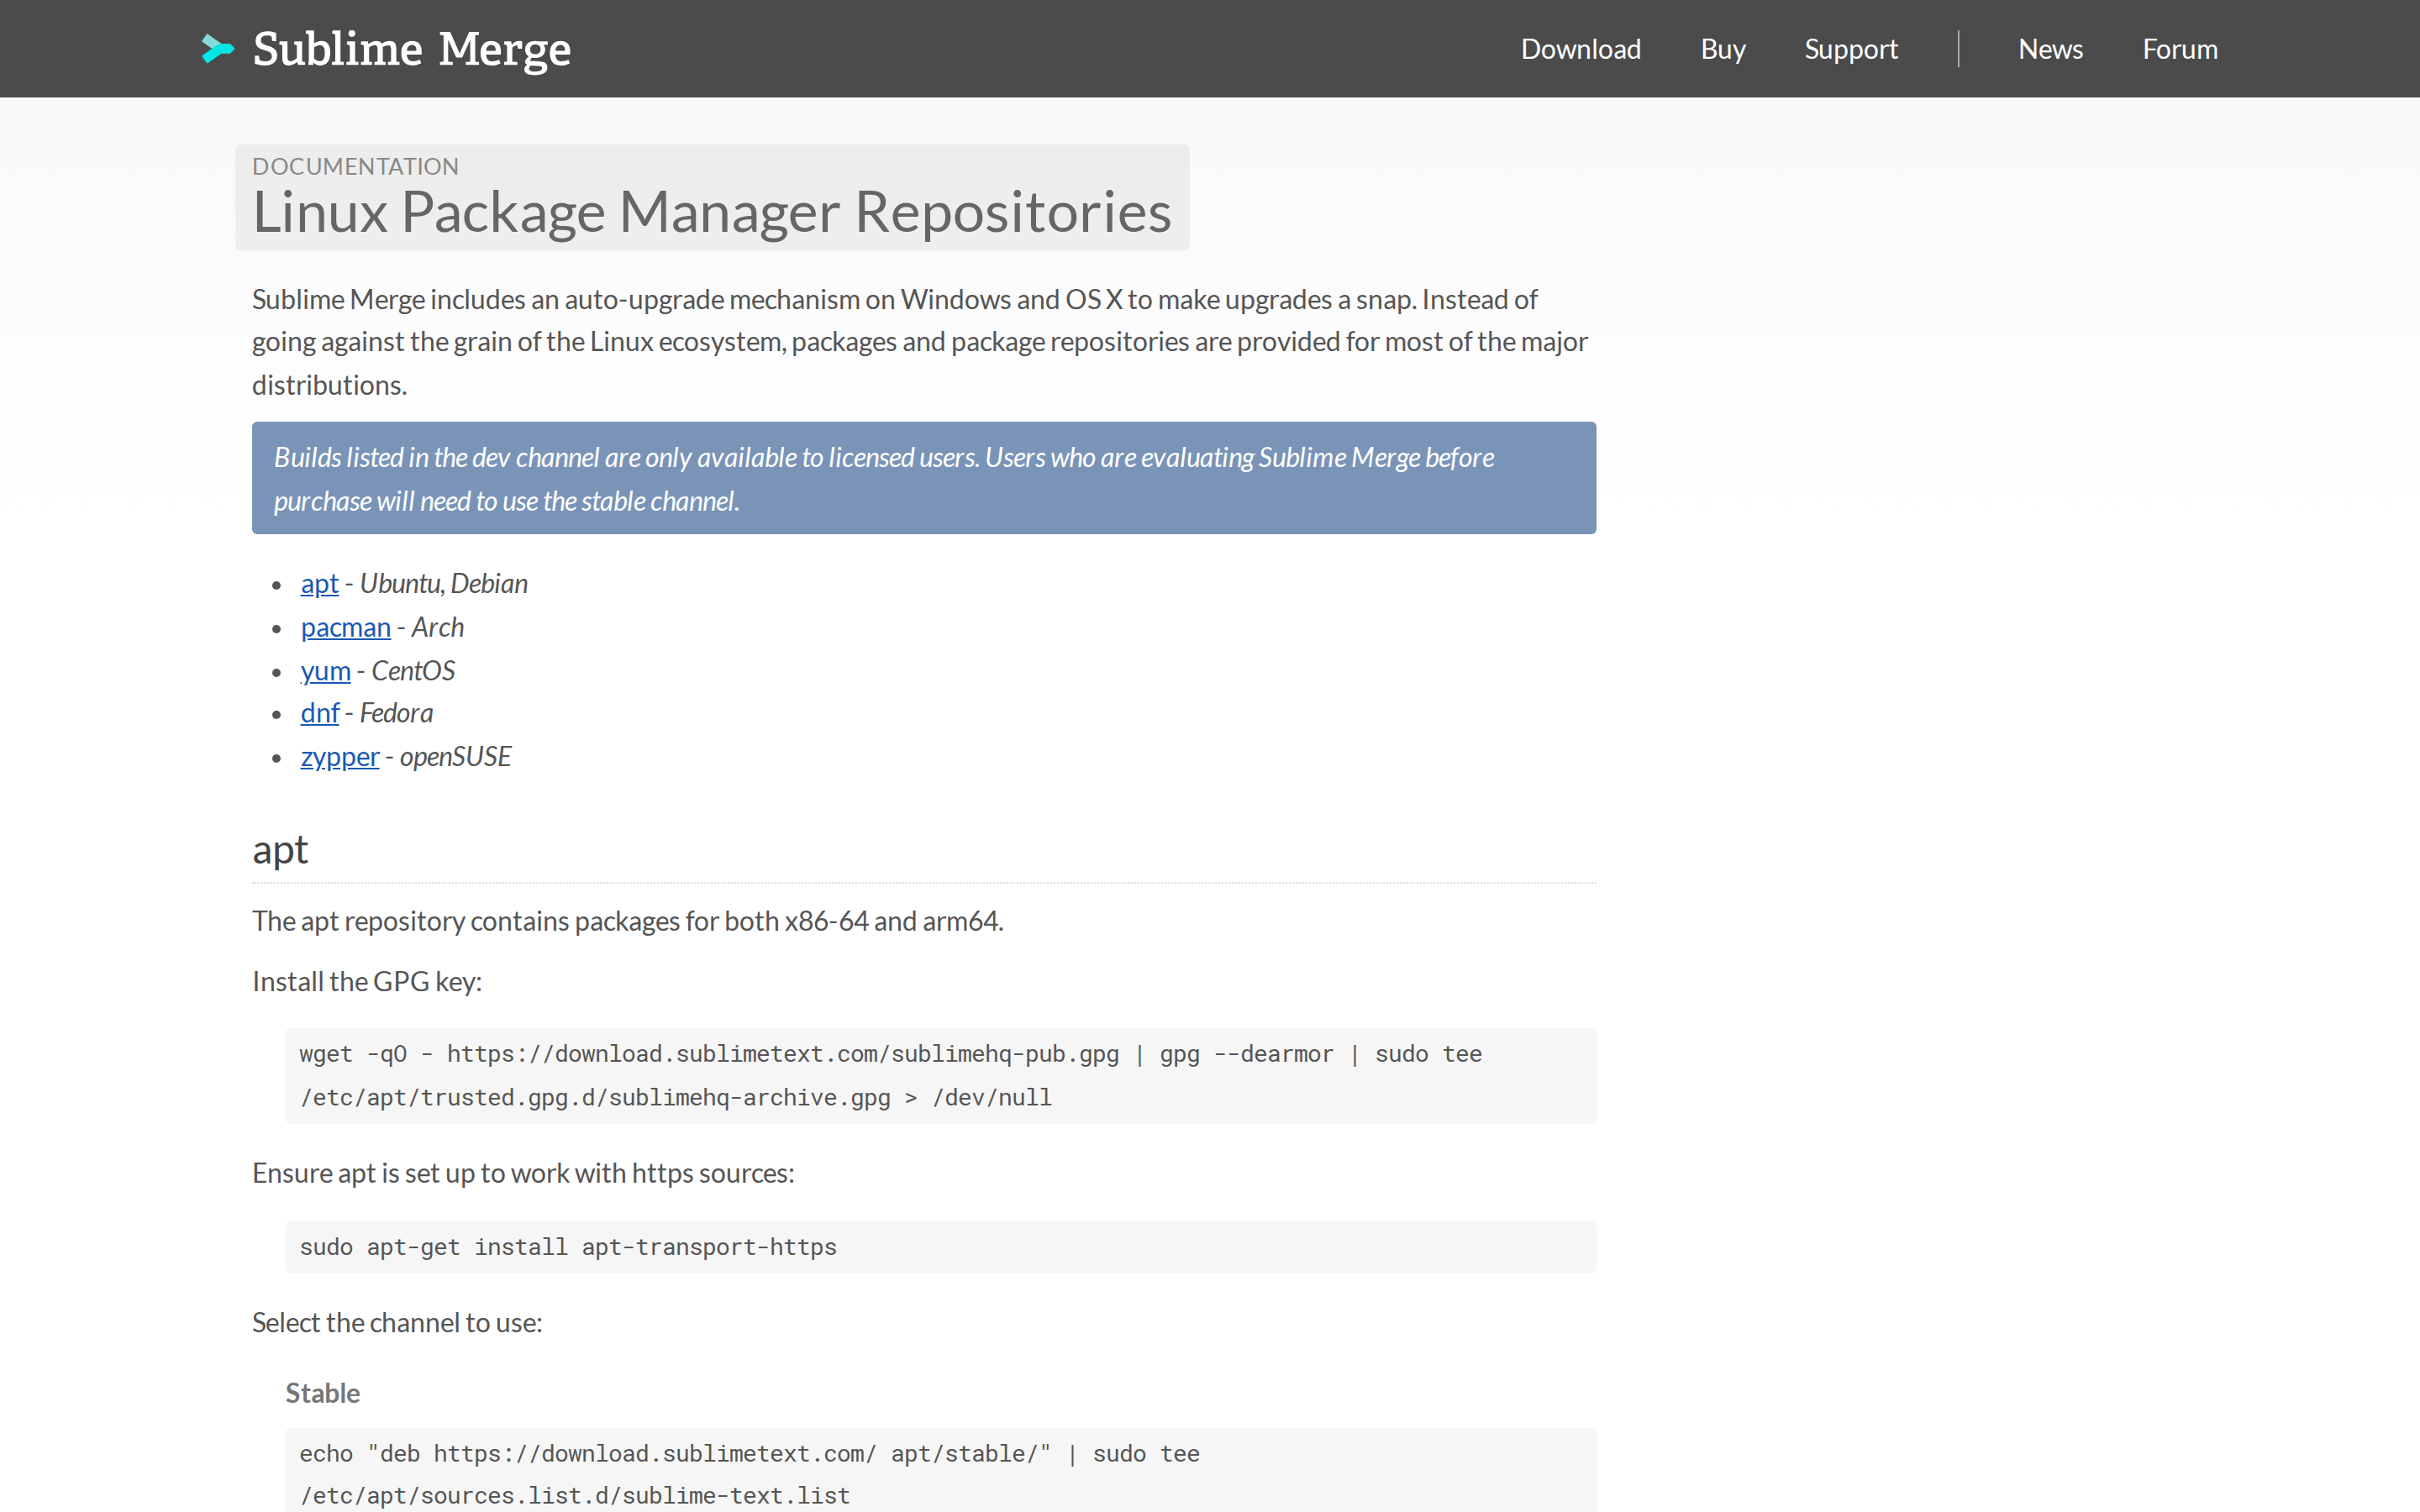Follow the pacman link for Arch
This screenshot has width=2420, height=1512.
[345, 627]
